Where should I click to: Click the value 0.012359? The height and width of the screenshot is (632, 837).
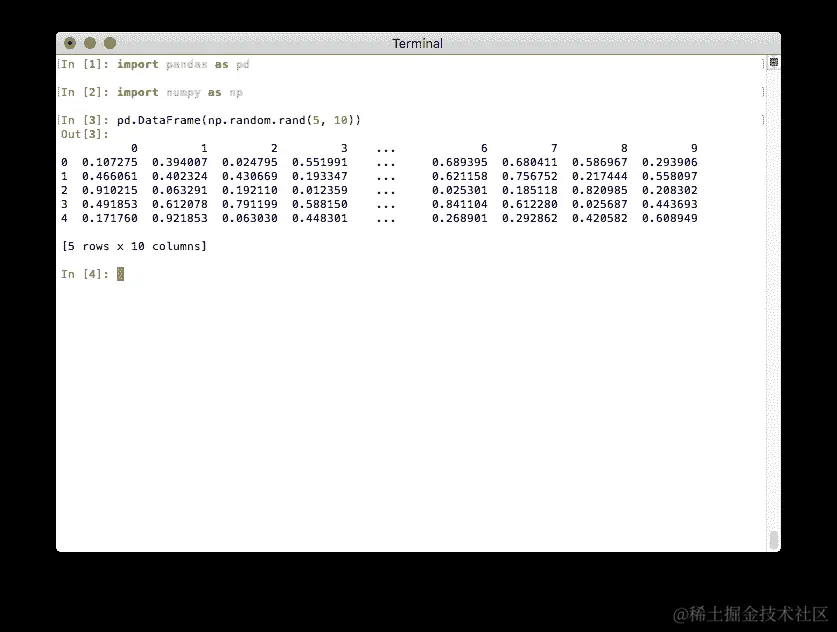click(319, 190)
